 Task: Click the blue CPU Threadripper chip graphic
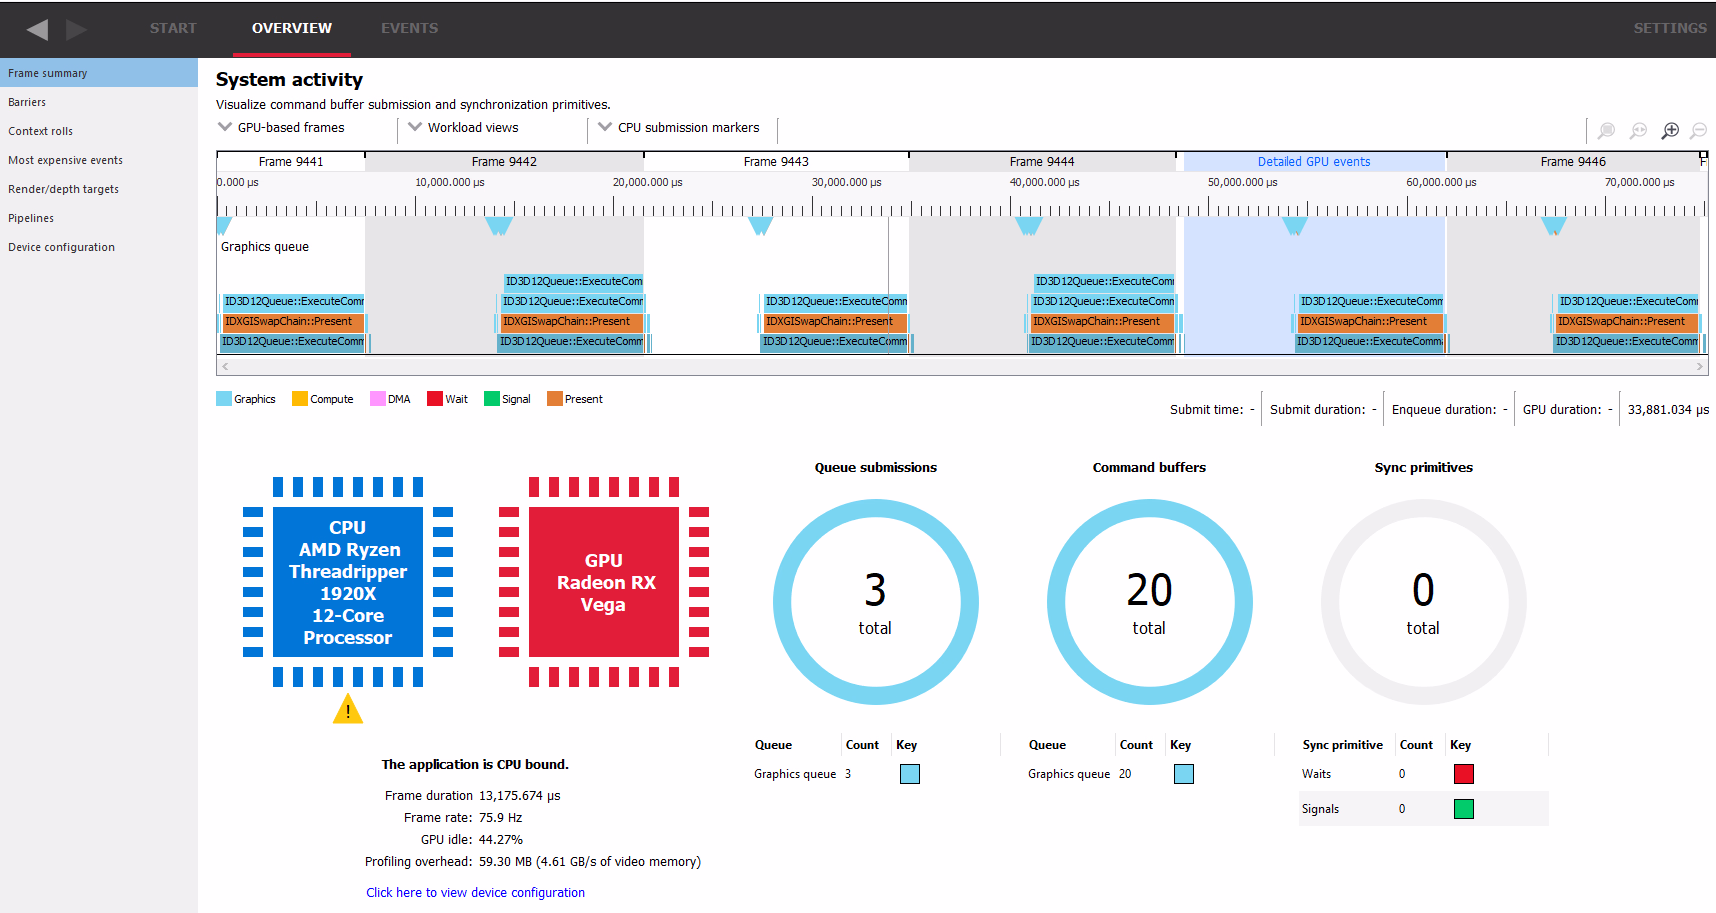(348, 582)
